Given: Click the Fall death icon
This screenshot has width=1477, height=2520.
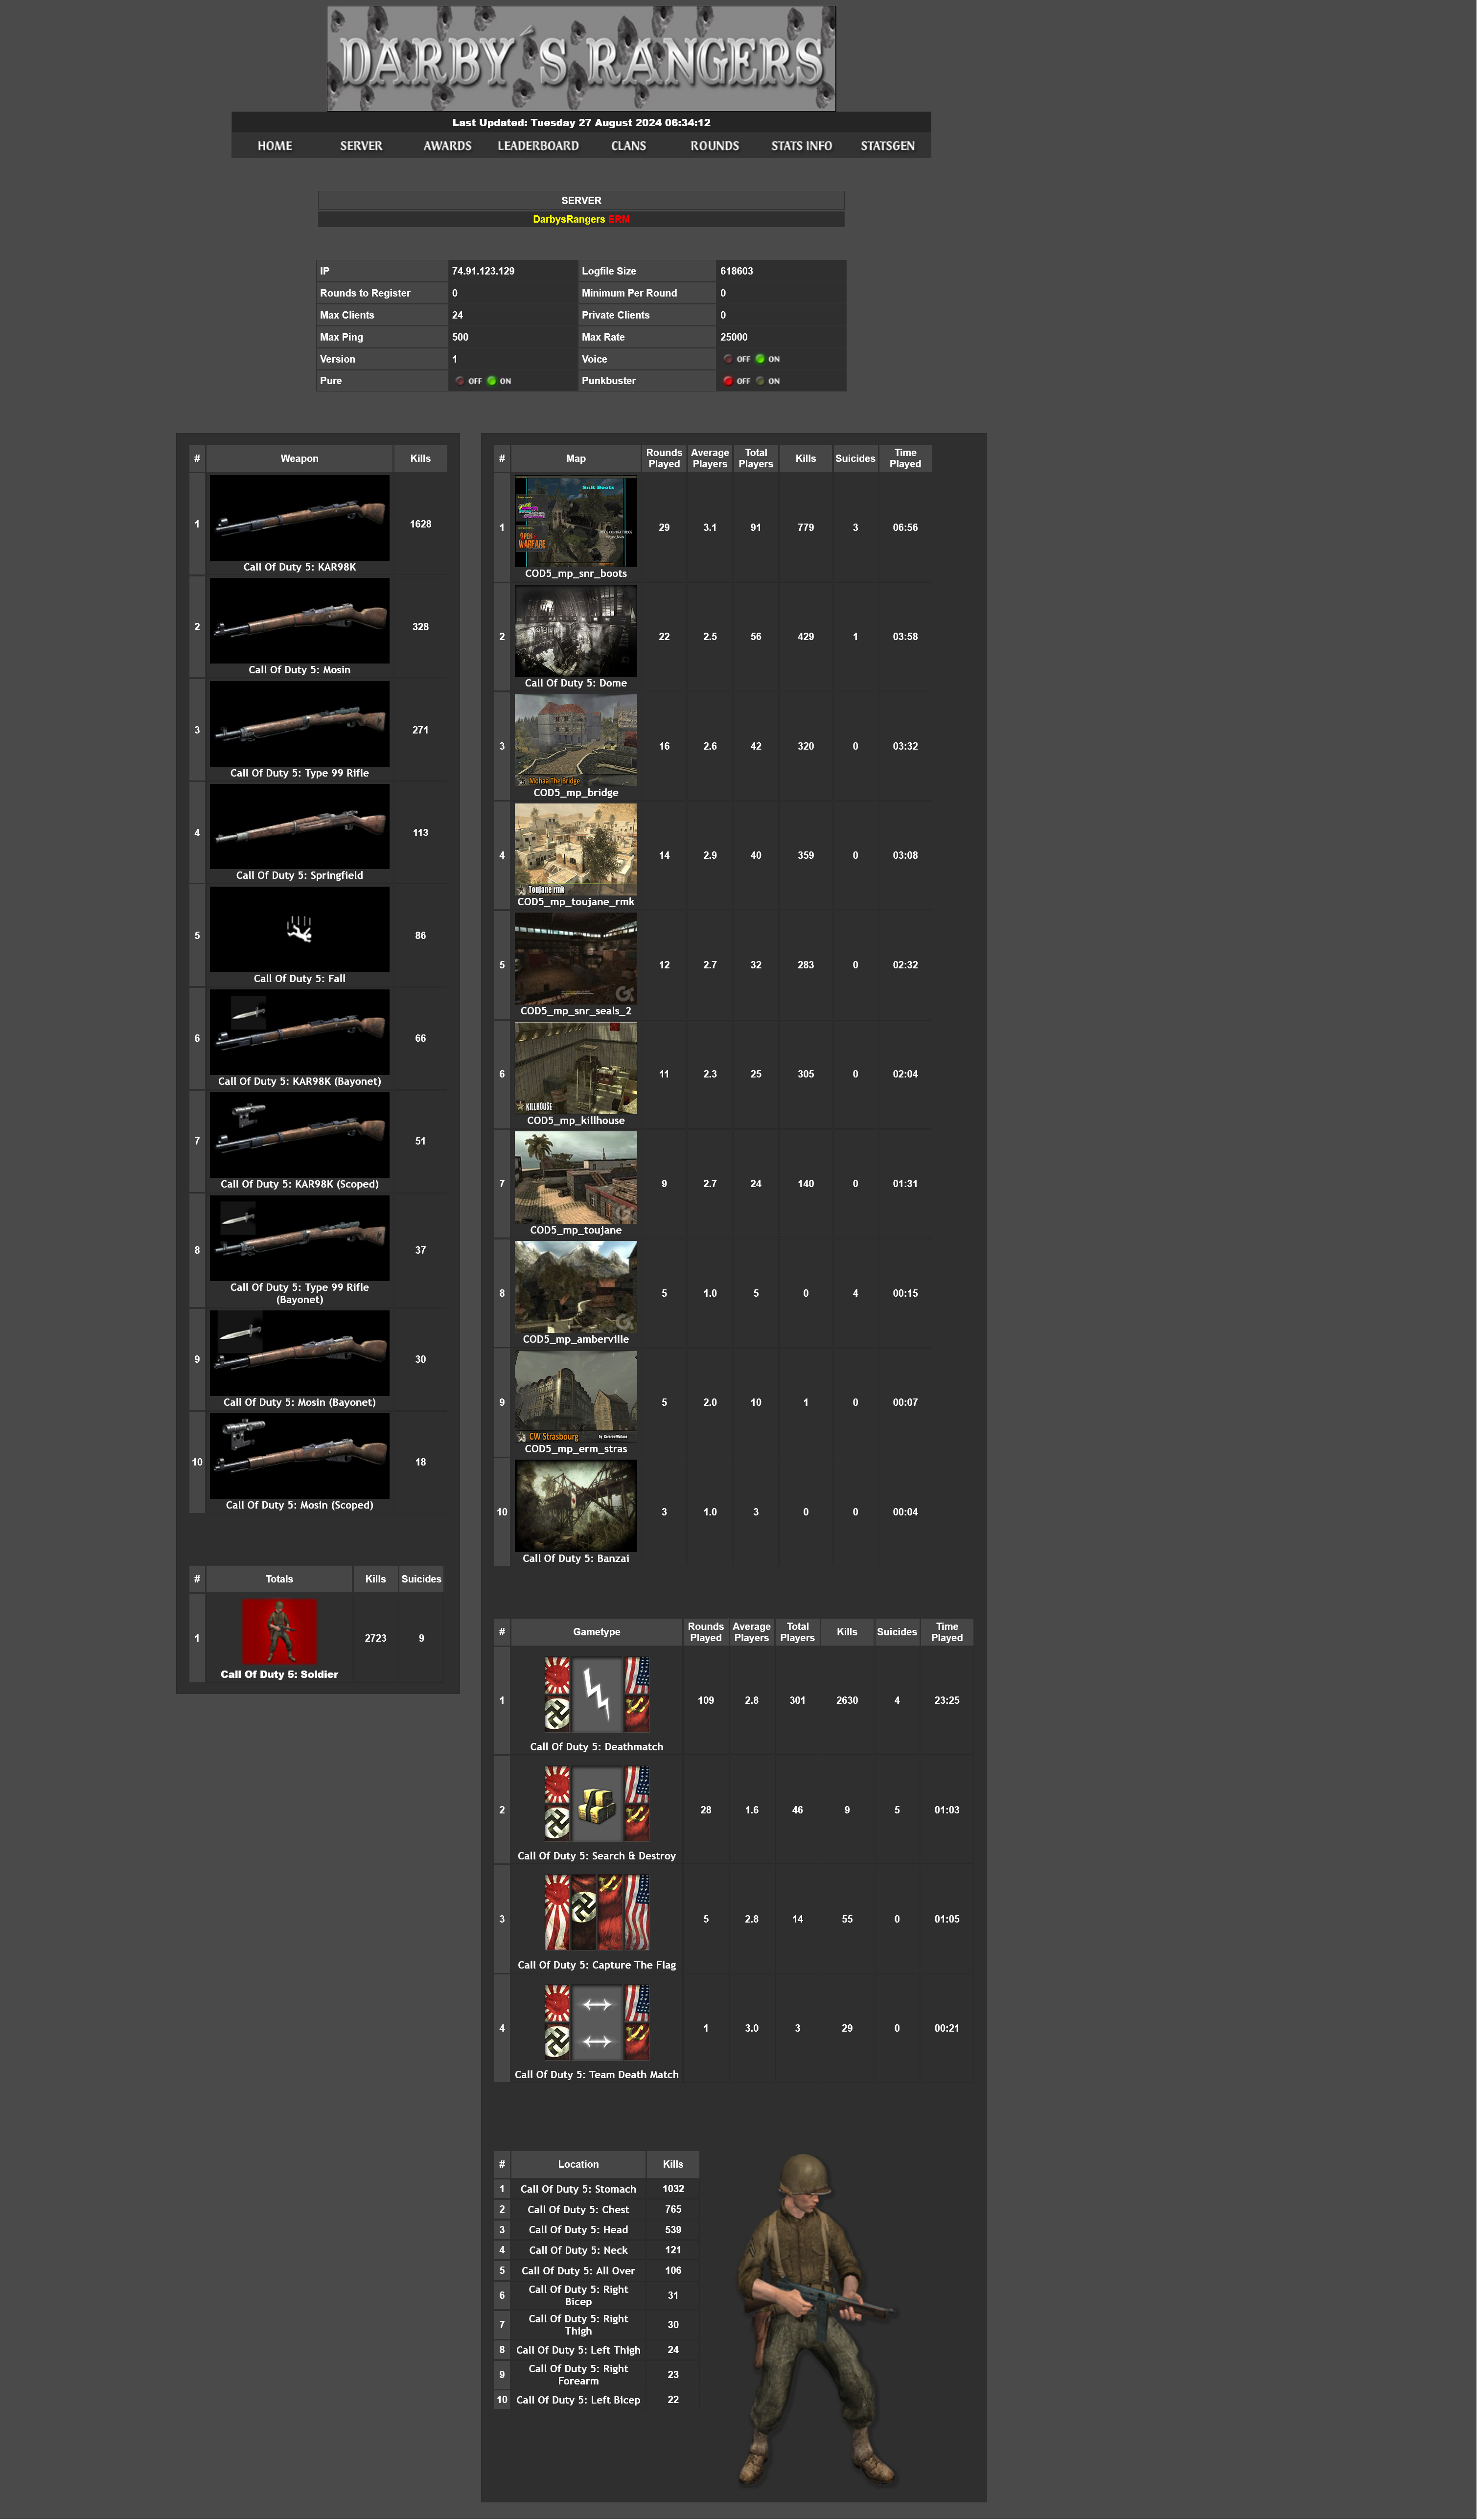Looking at the screenshot, I should (300, 929).
